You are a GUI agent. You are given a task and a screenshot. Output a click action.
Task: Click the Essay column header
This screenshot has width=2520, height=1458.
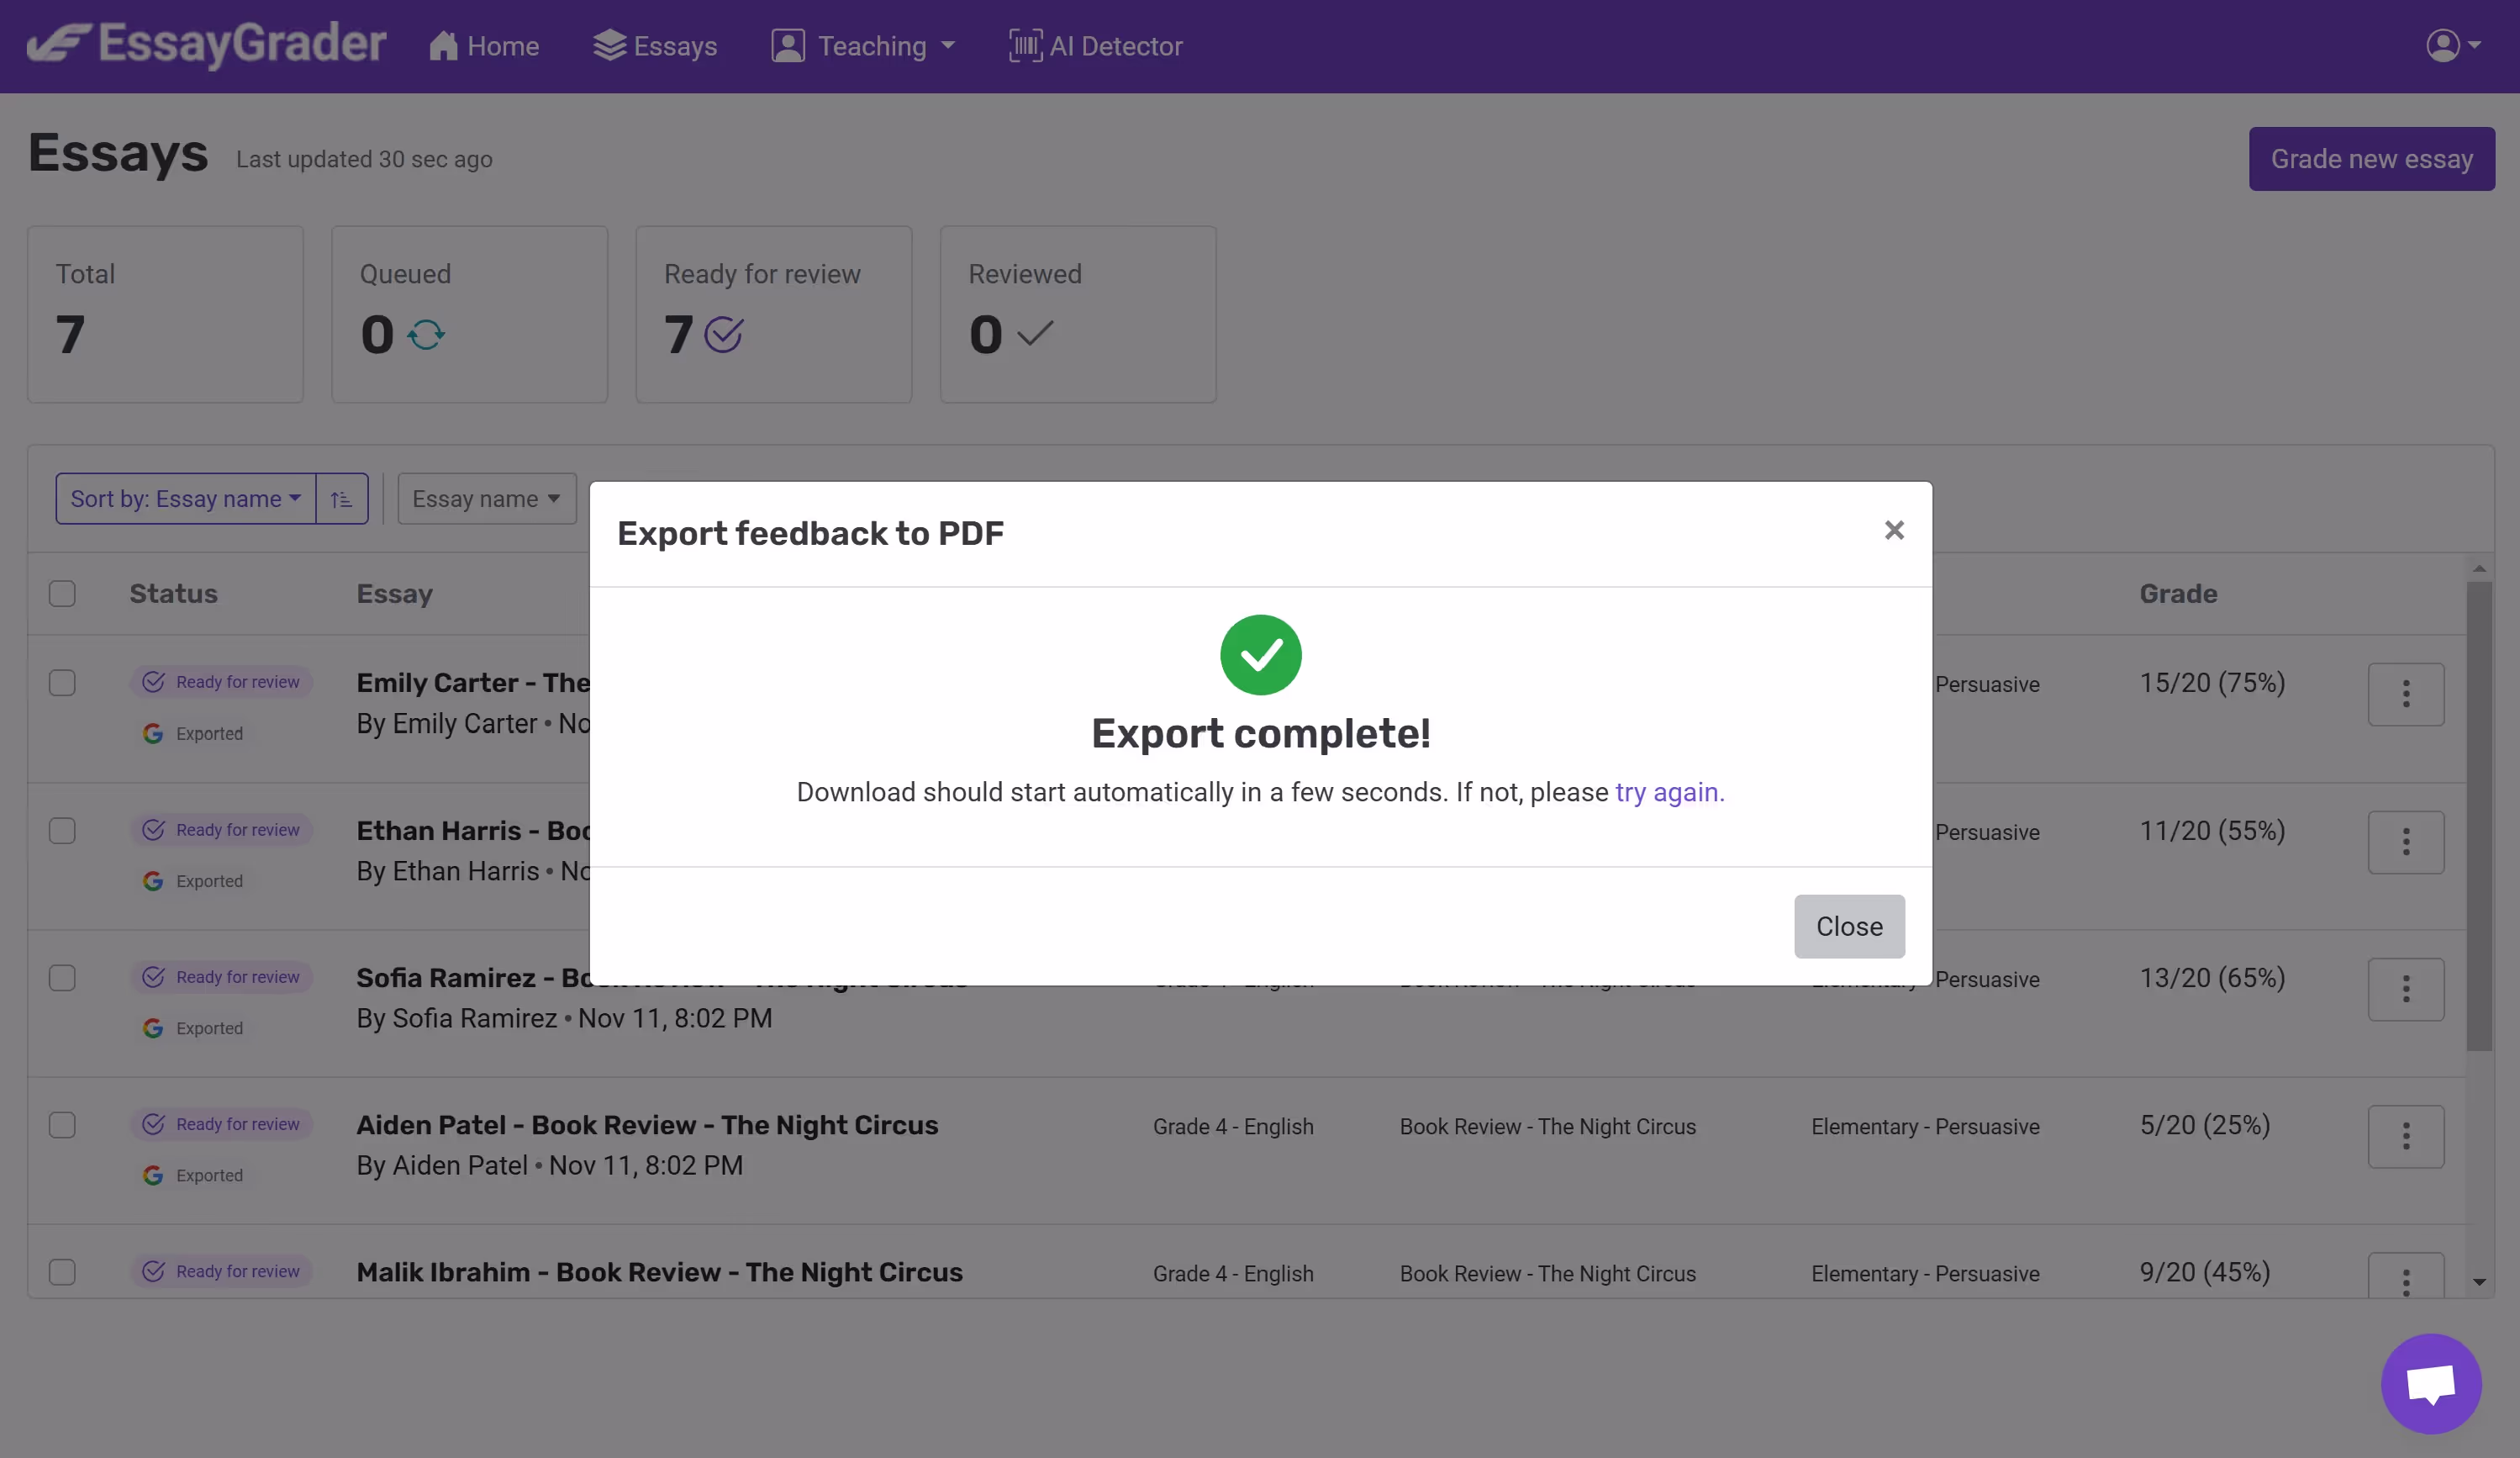point(395,593)
